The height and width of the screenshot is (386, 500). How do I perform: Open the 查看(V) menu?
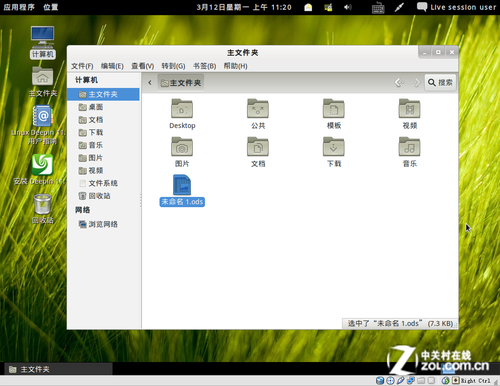(143, 66)
